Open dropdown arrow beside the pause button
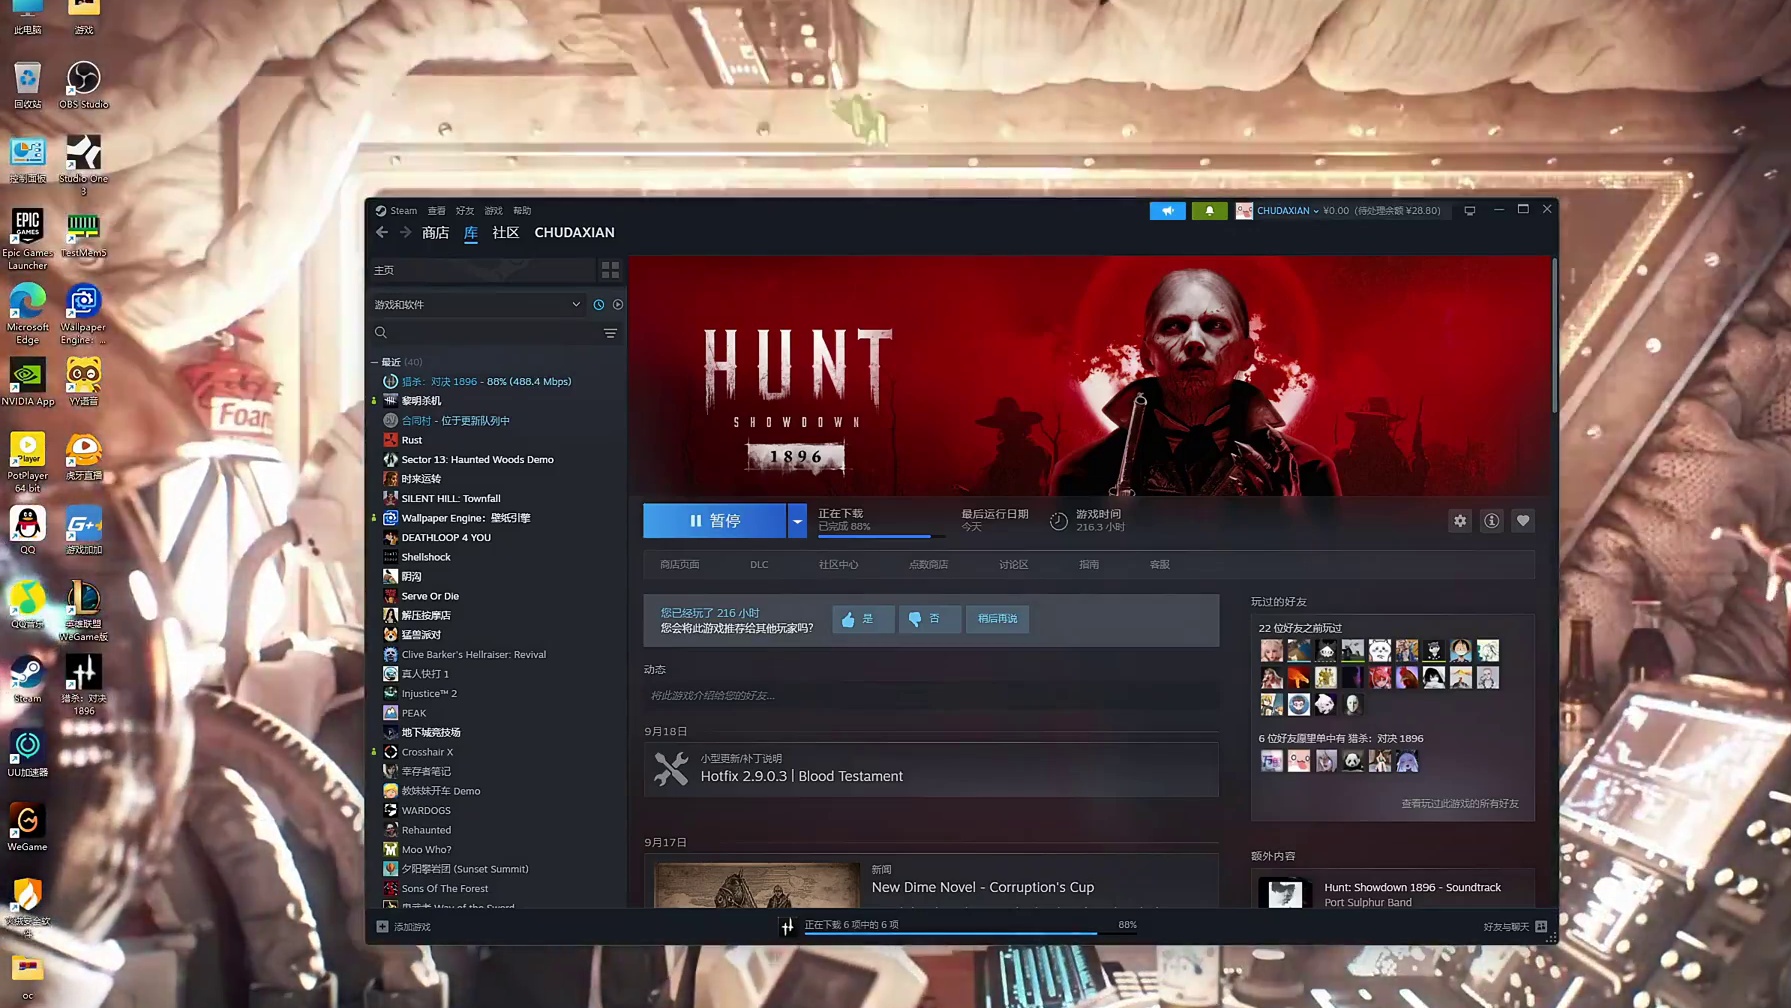 pyautogui.click(x=797, y=521)
